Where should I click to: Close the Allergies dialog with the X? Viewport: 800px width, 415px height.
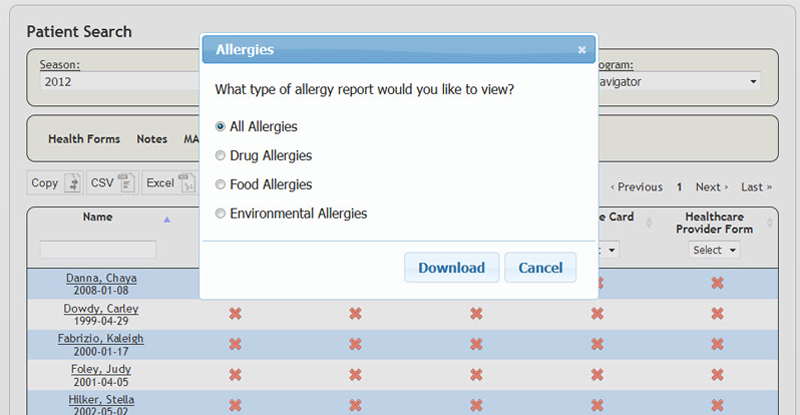click(582, 49)
